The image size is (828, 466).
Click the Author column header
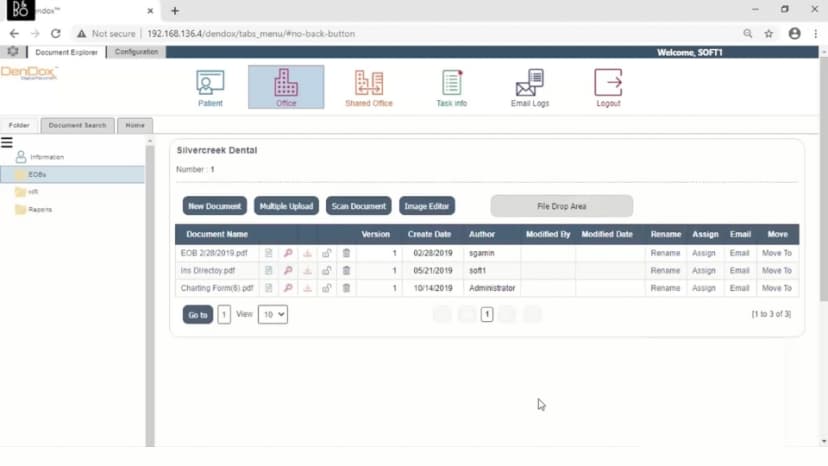point(482,234)
